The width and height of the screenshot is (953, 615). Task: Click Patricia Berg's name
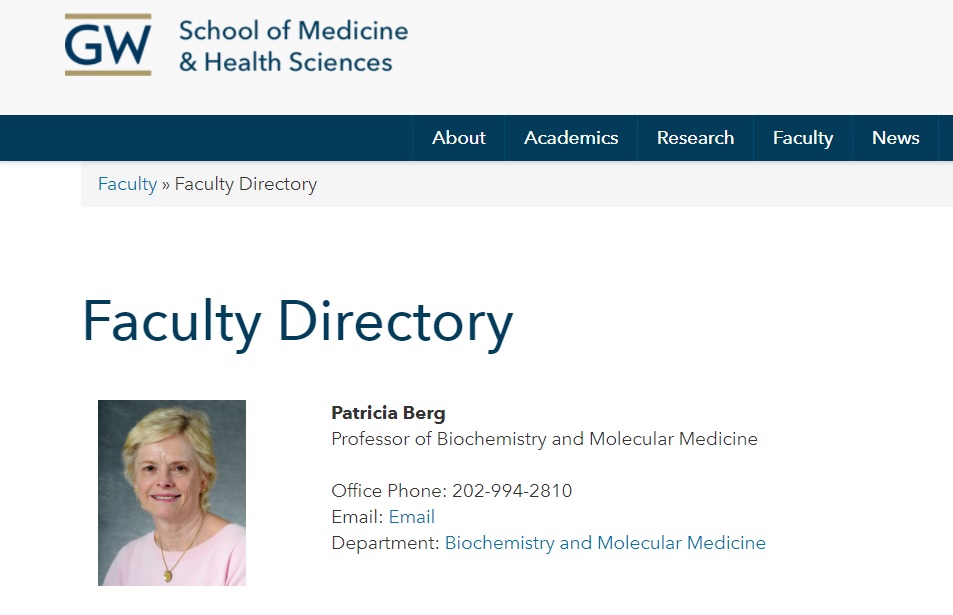(388, 412)
